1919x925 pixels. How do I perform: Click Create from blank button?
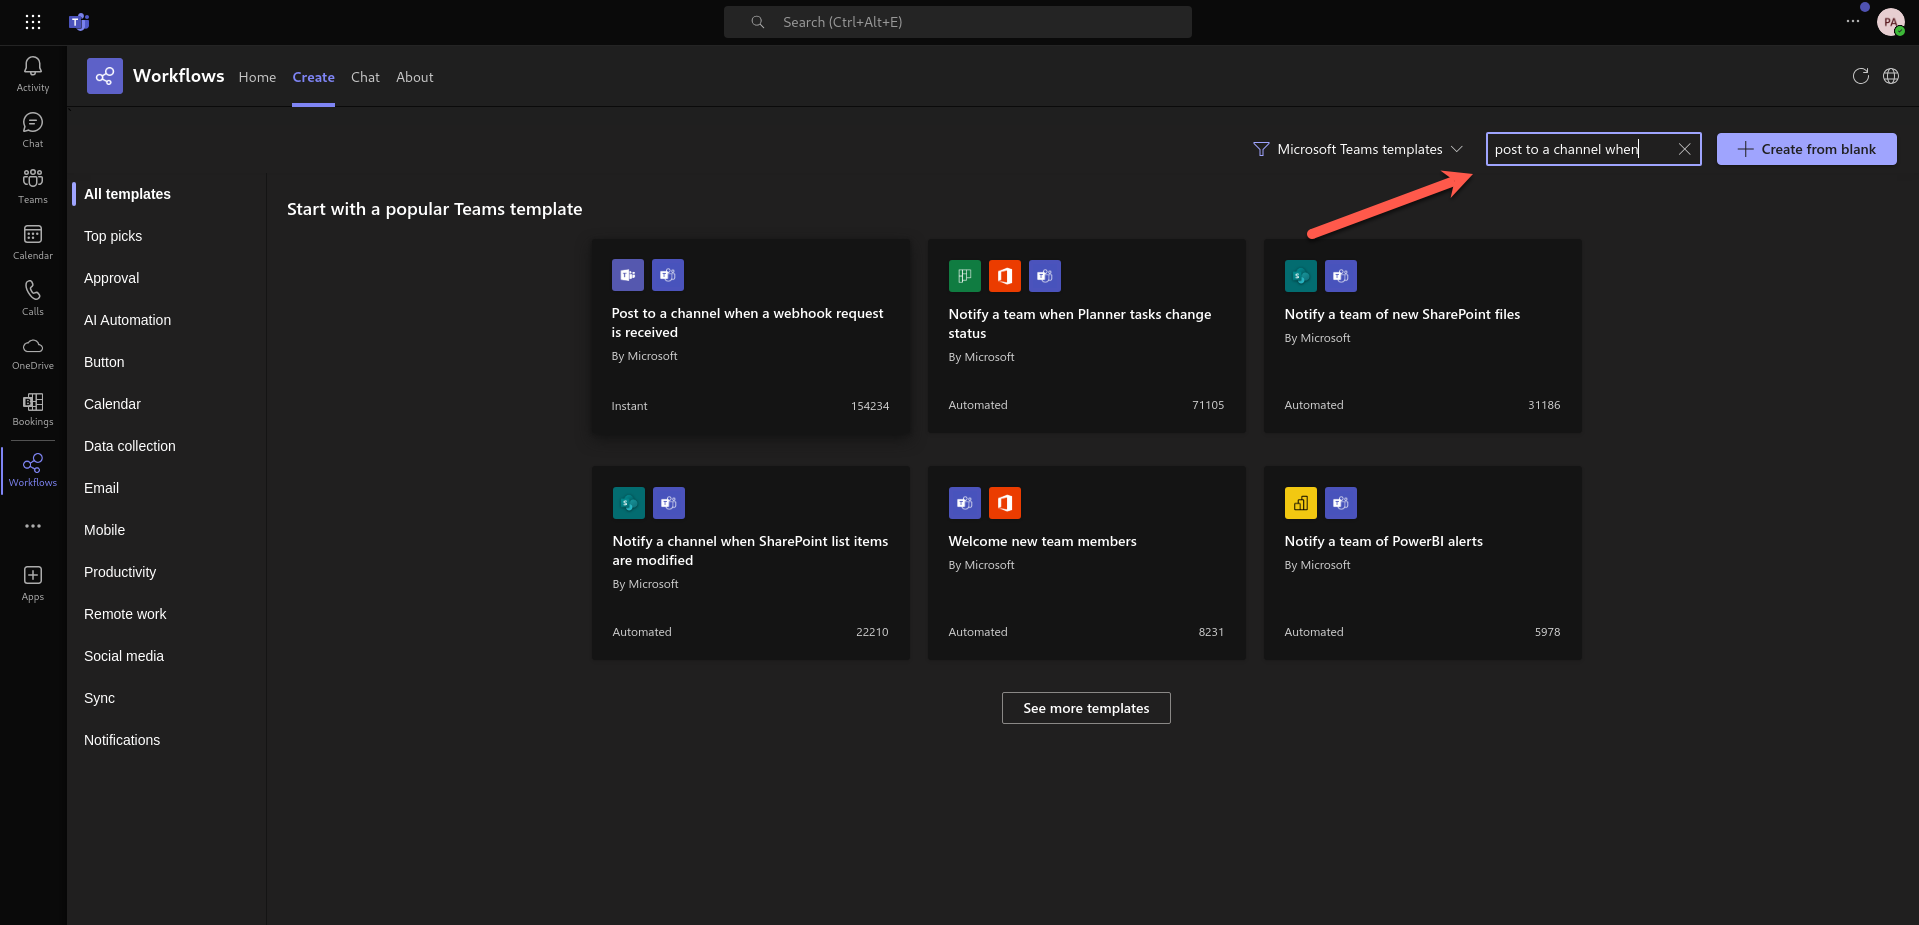pos(1806,149)
